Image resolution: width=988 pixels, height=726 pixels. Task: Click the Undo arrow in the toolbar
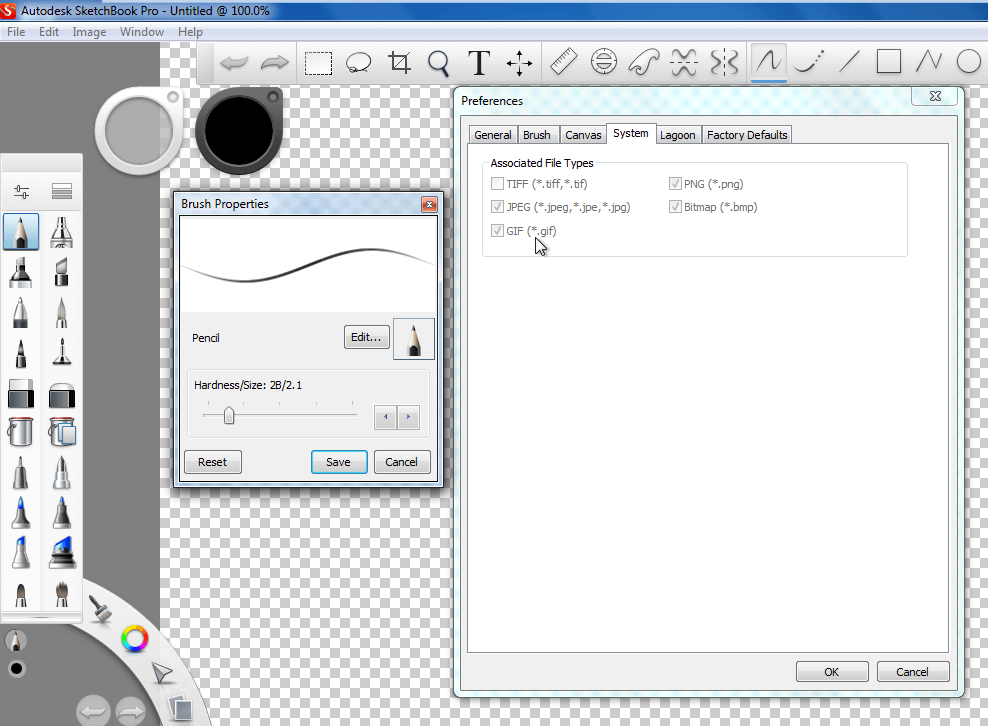[233, 62]
